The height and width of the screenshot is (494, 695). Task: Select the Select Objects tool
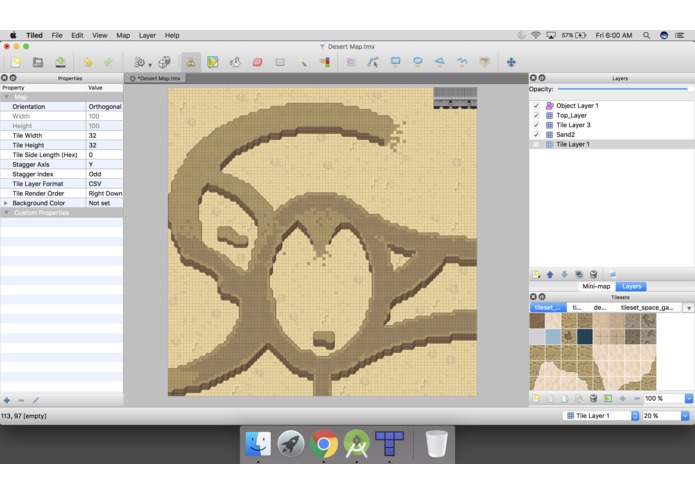point(351,62)
